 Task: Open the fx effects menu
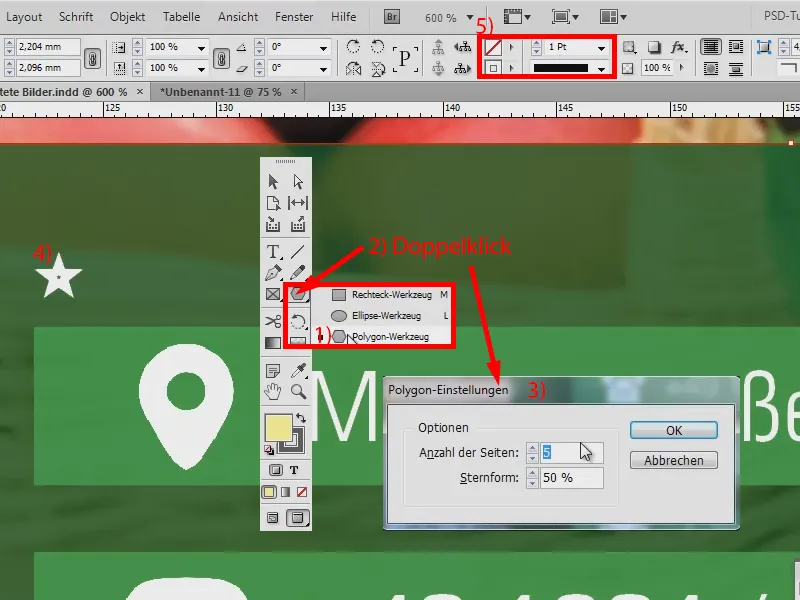[x=678, y=47]
